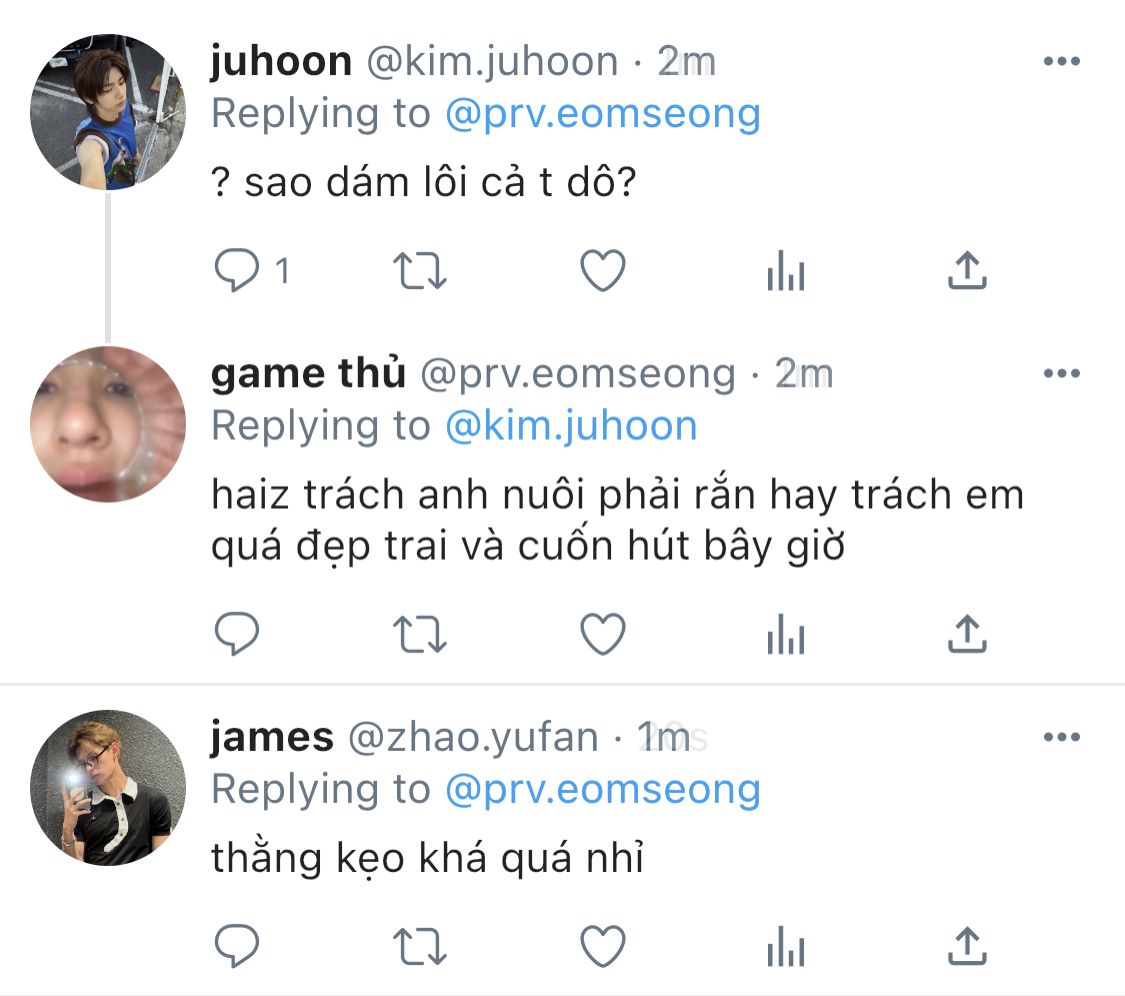The width and height of the screenshot is (1125, 996).
Task: View analytics for james's tweet
Action: pyautogui.click(x=786, y=946)
